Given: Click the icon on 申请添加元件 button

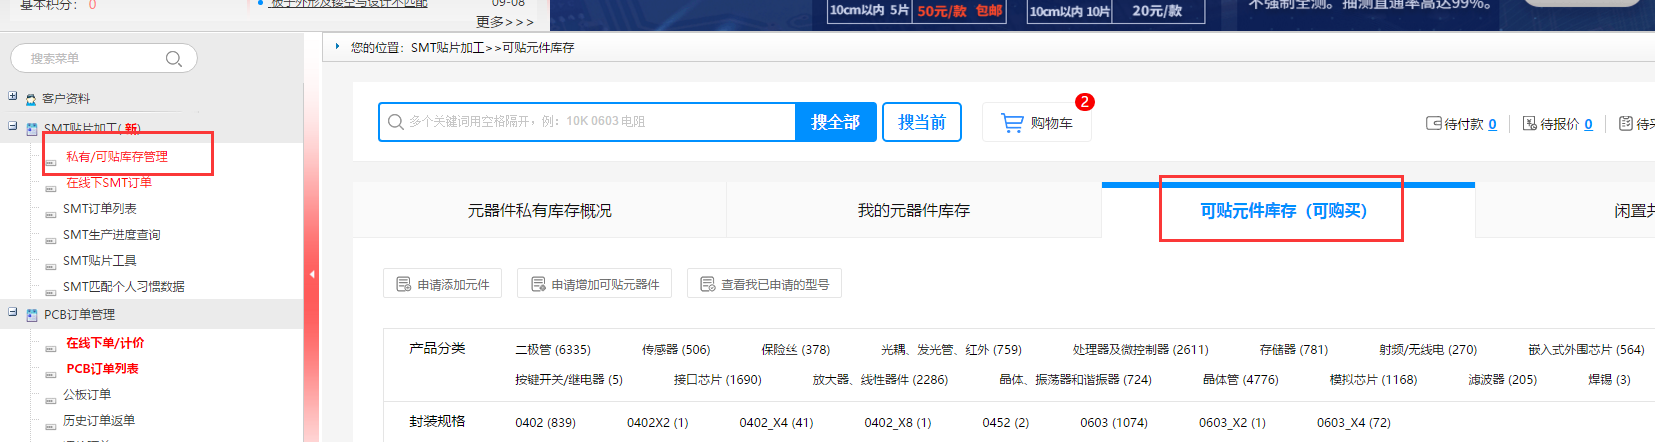Looking at the screenshot, I should pyautogui.click(x=403, y=285).
